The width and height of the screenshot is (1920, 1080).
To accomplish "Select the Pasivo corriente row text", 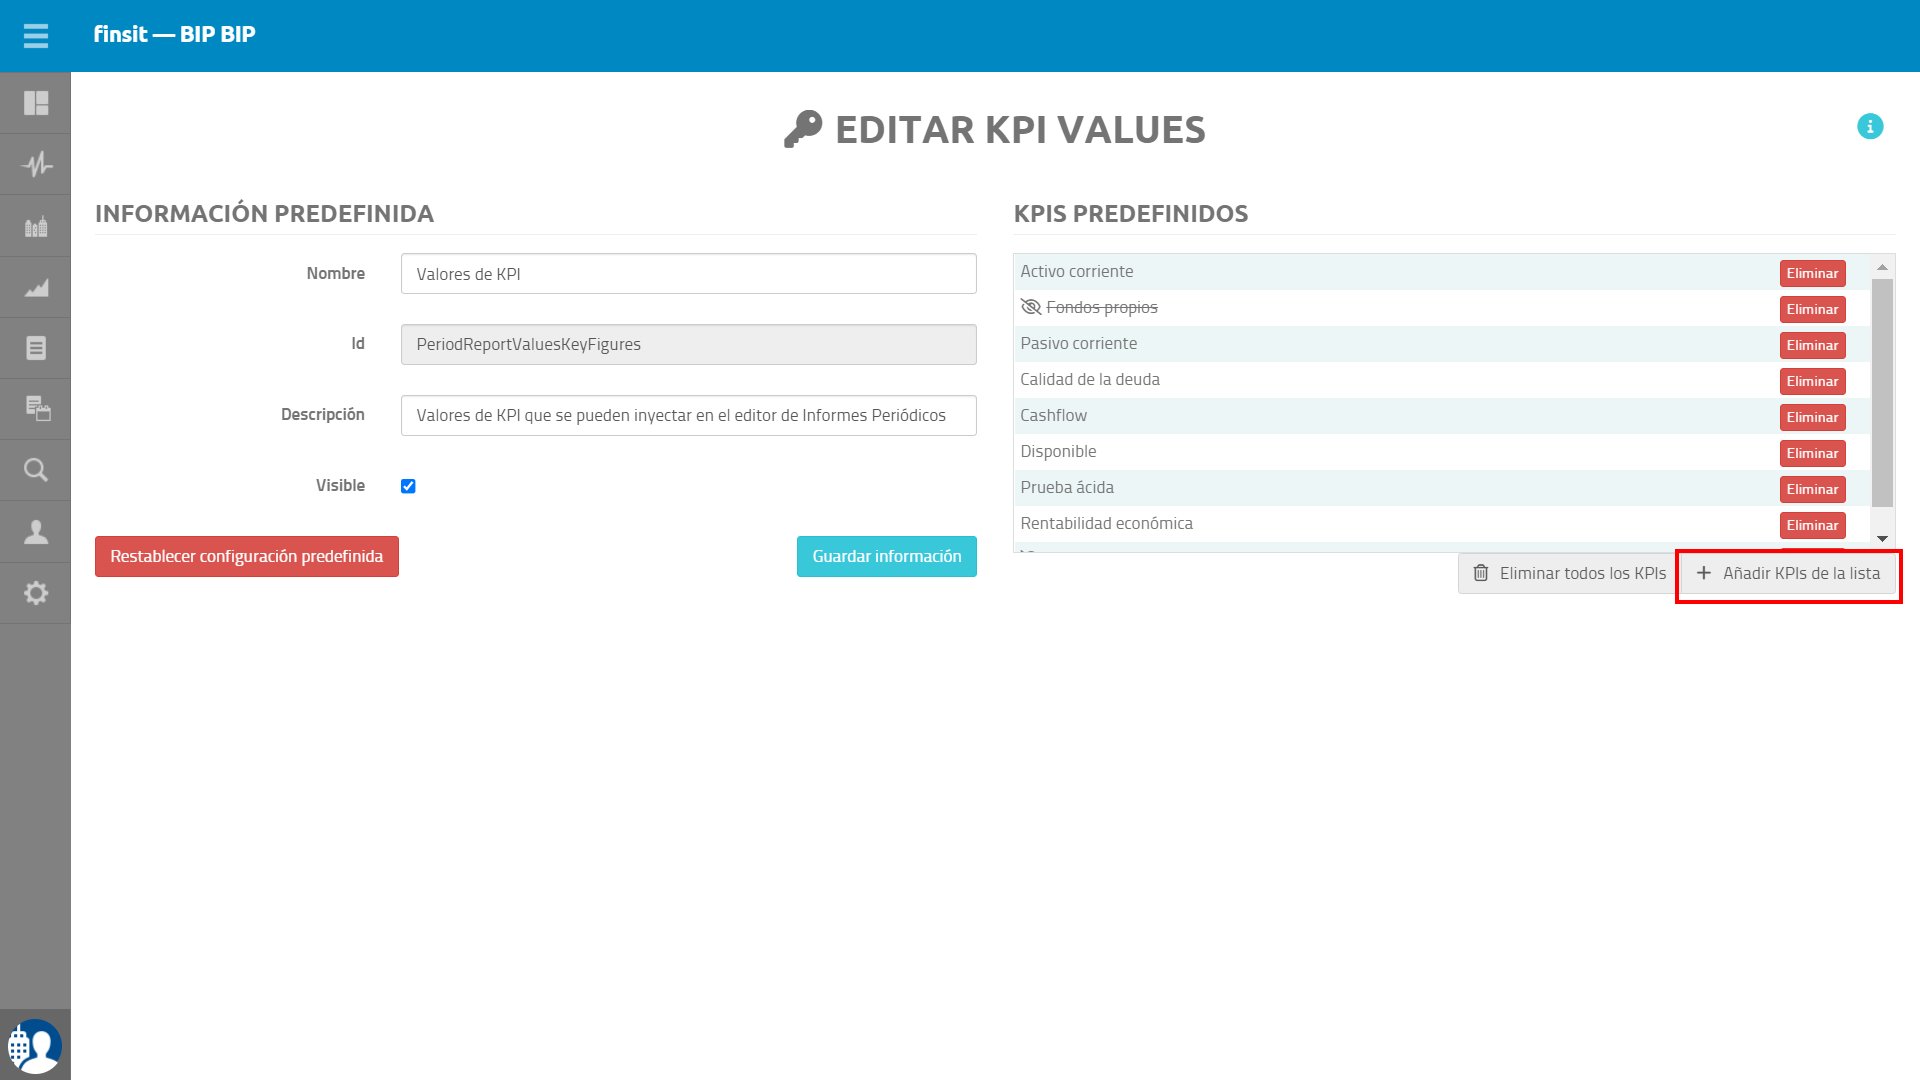I will (1079, 343).
